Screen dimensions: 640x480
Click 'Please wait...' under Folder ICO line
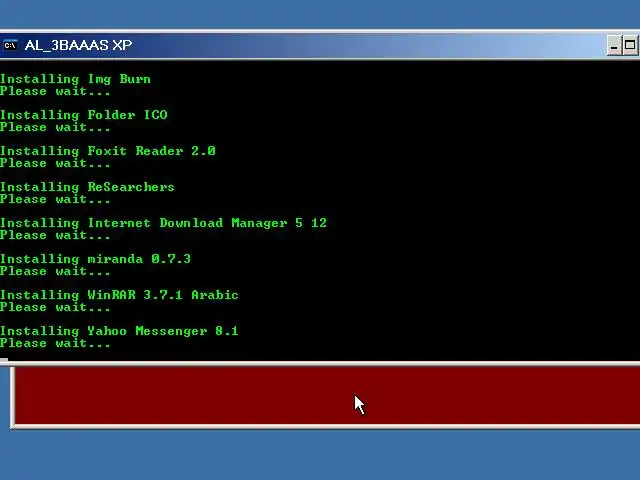[x=55, y=127]
